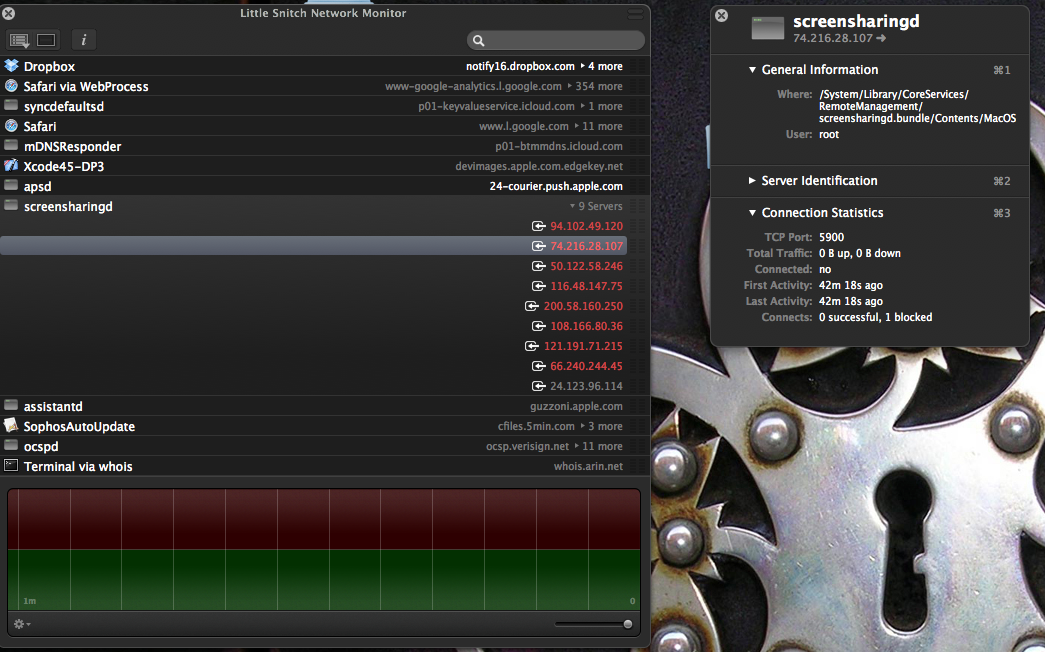The width and height of the screenshot is (1045, 652).
Task: Click incoming connection icon beside 121.191.71.215
Action: [x=532, y=346]
